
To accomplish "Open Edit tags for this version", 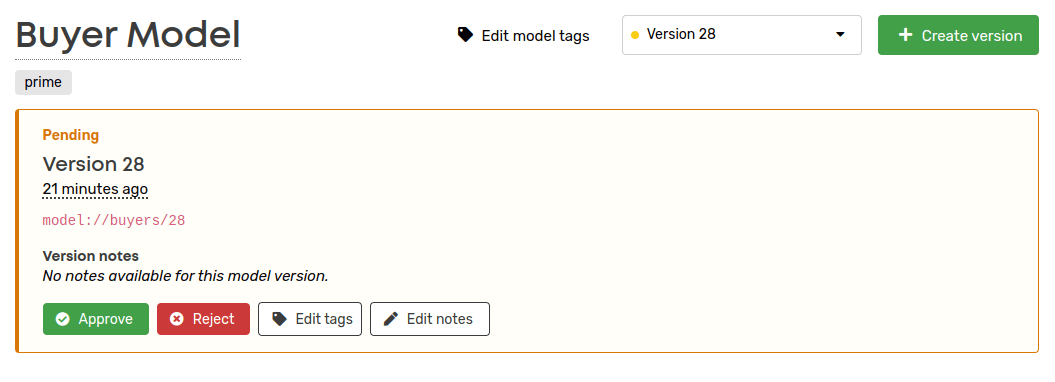I will click(310, 319).
